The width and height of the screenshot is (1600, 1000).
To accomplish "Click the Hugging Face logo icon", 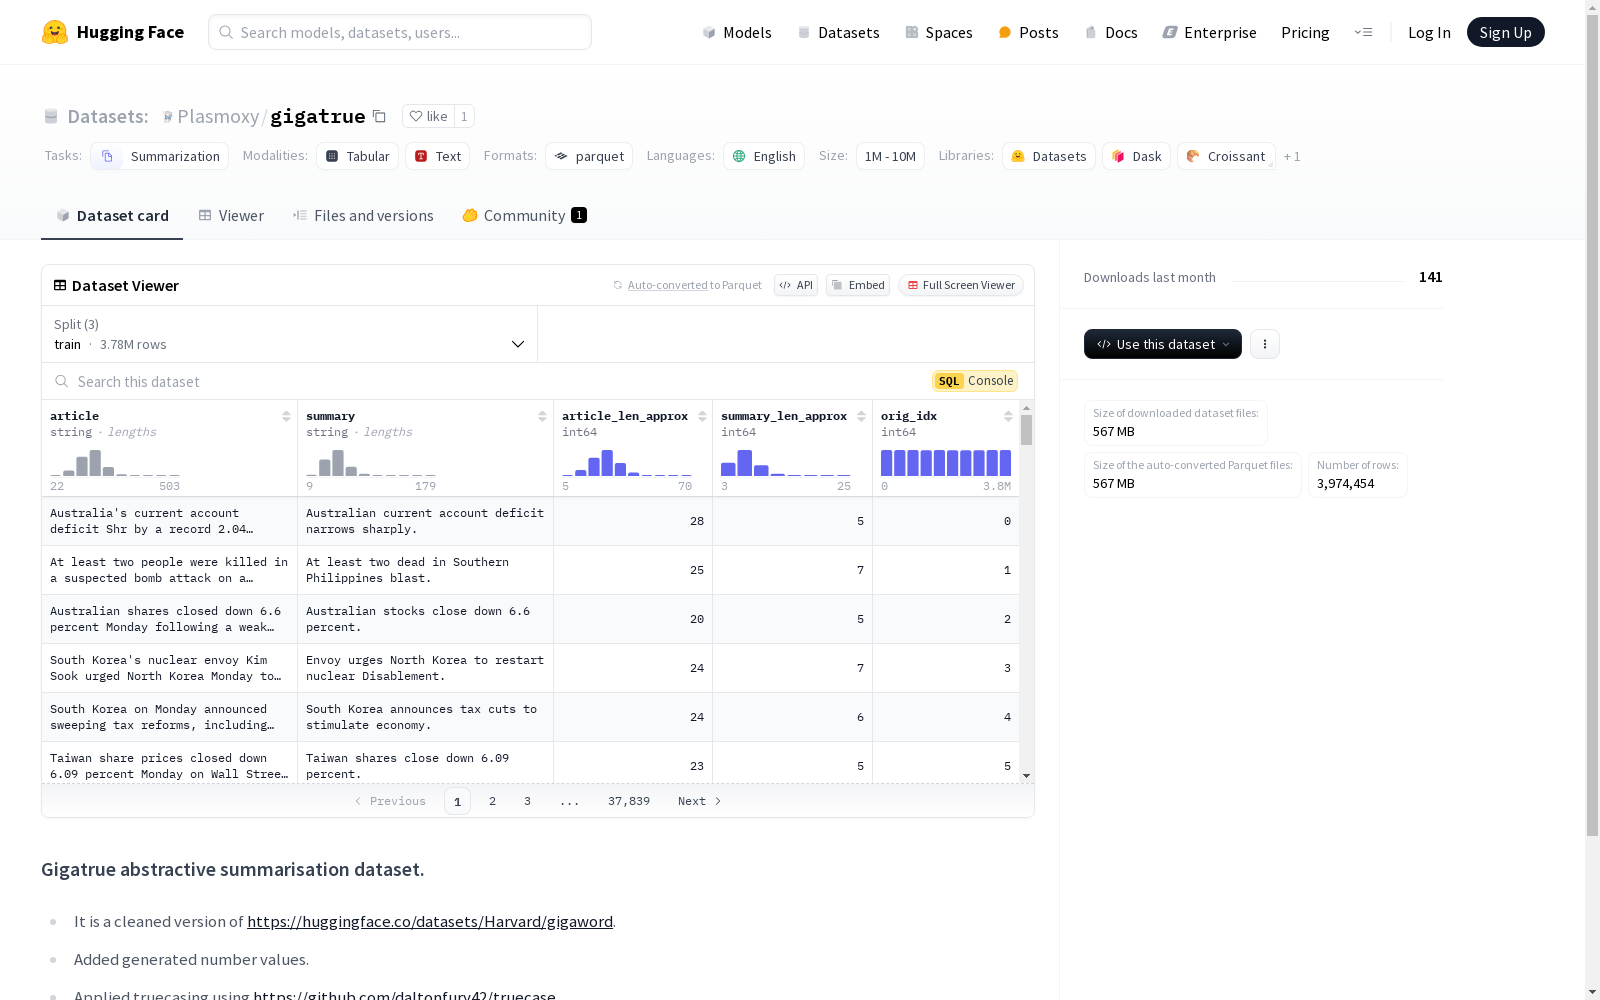I will click(55, 32).
